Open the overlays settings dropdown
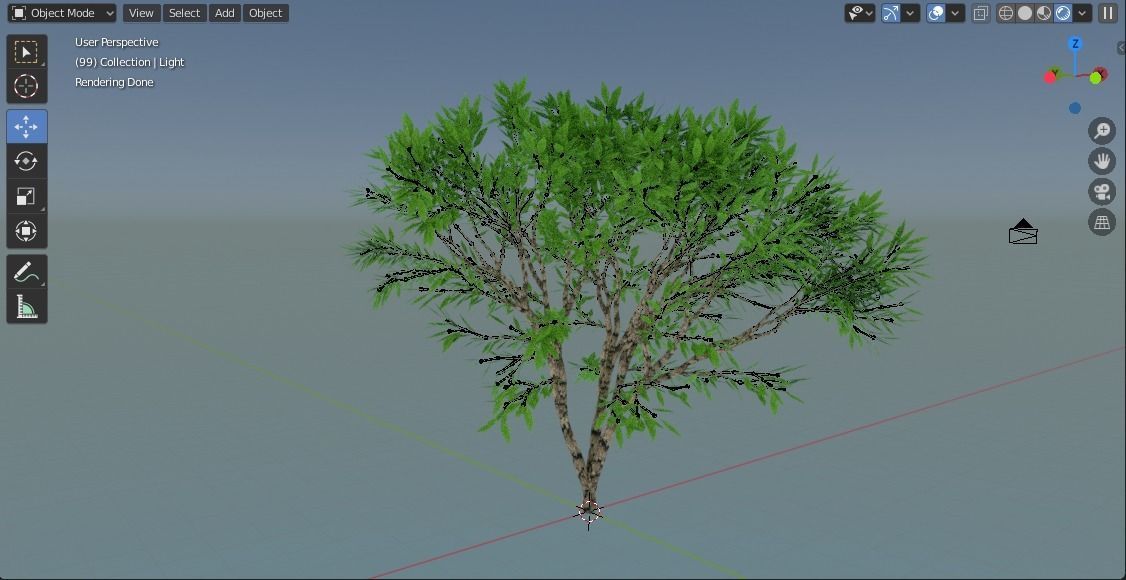 coord(953,12)
